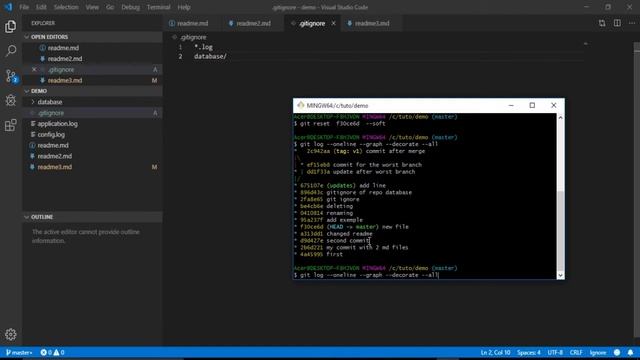
Task: Click terminal window vertical scrollbar thumb
Action: coord(560,230)
